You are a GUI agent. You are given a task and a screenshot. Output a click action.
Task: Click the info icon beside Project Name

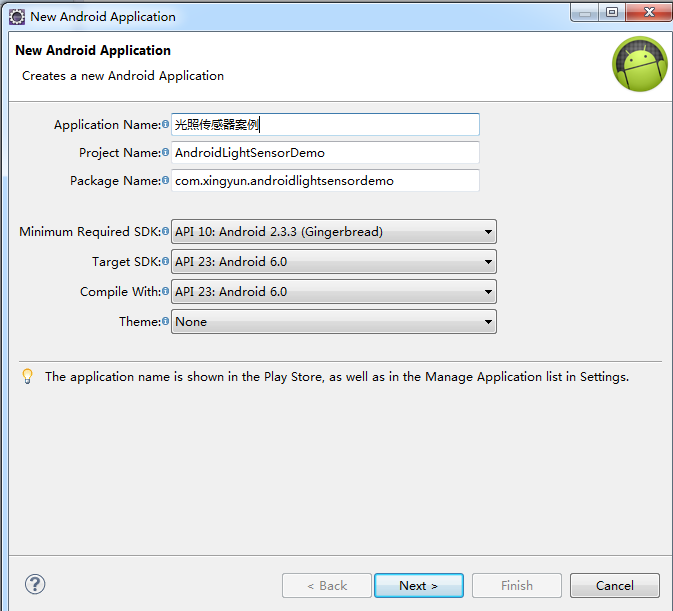166,152
